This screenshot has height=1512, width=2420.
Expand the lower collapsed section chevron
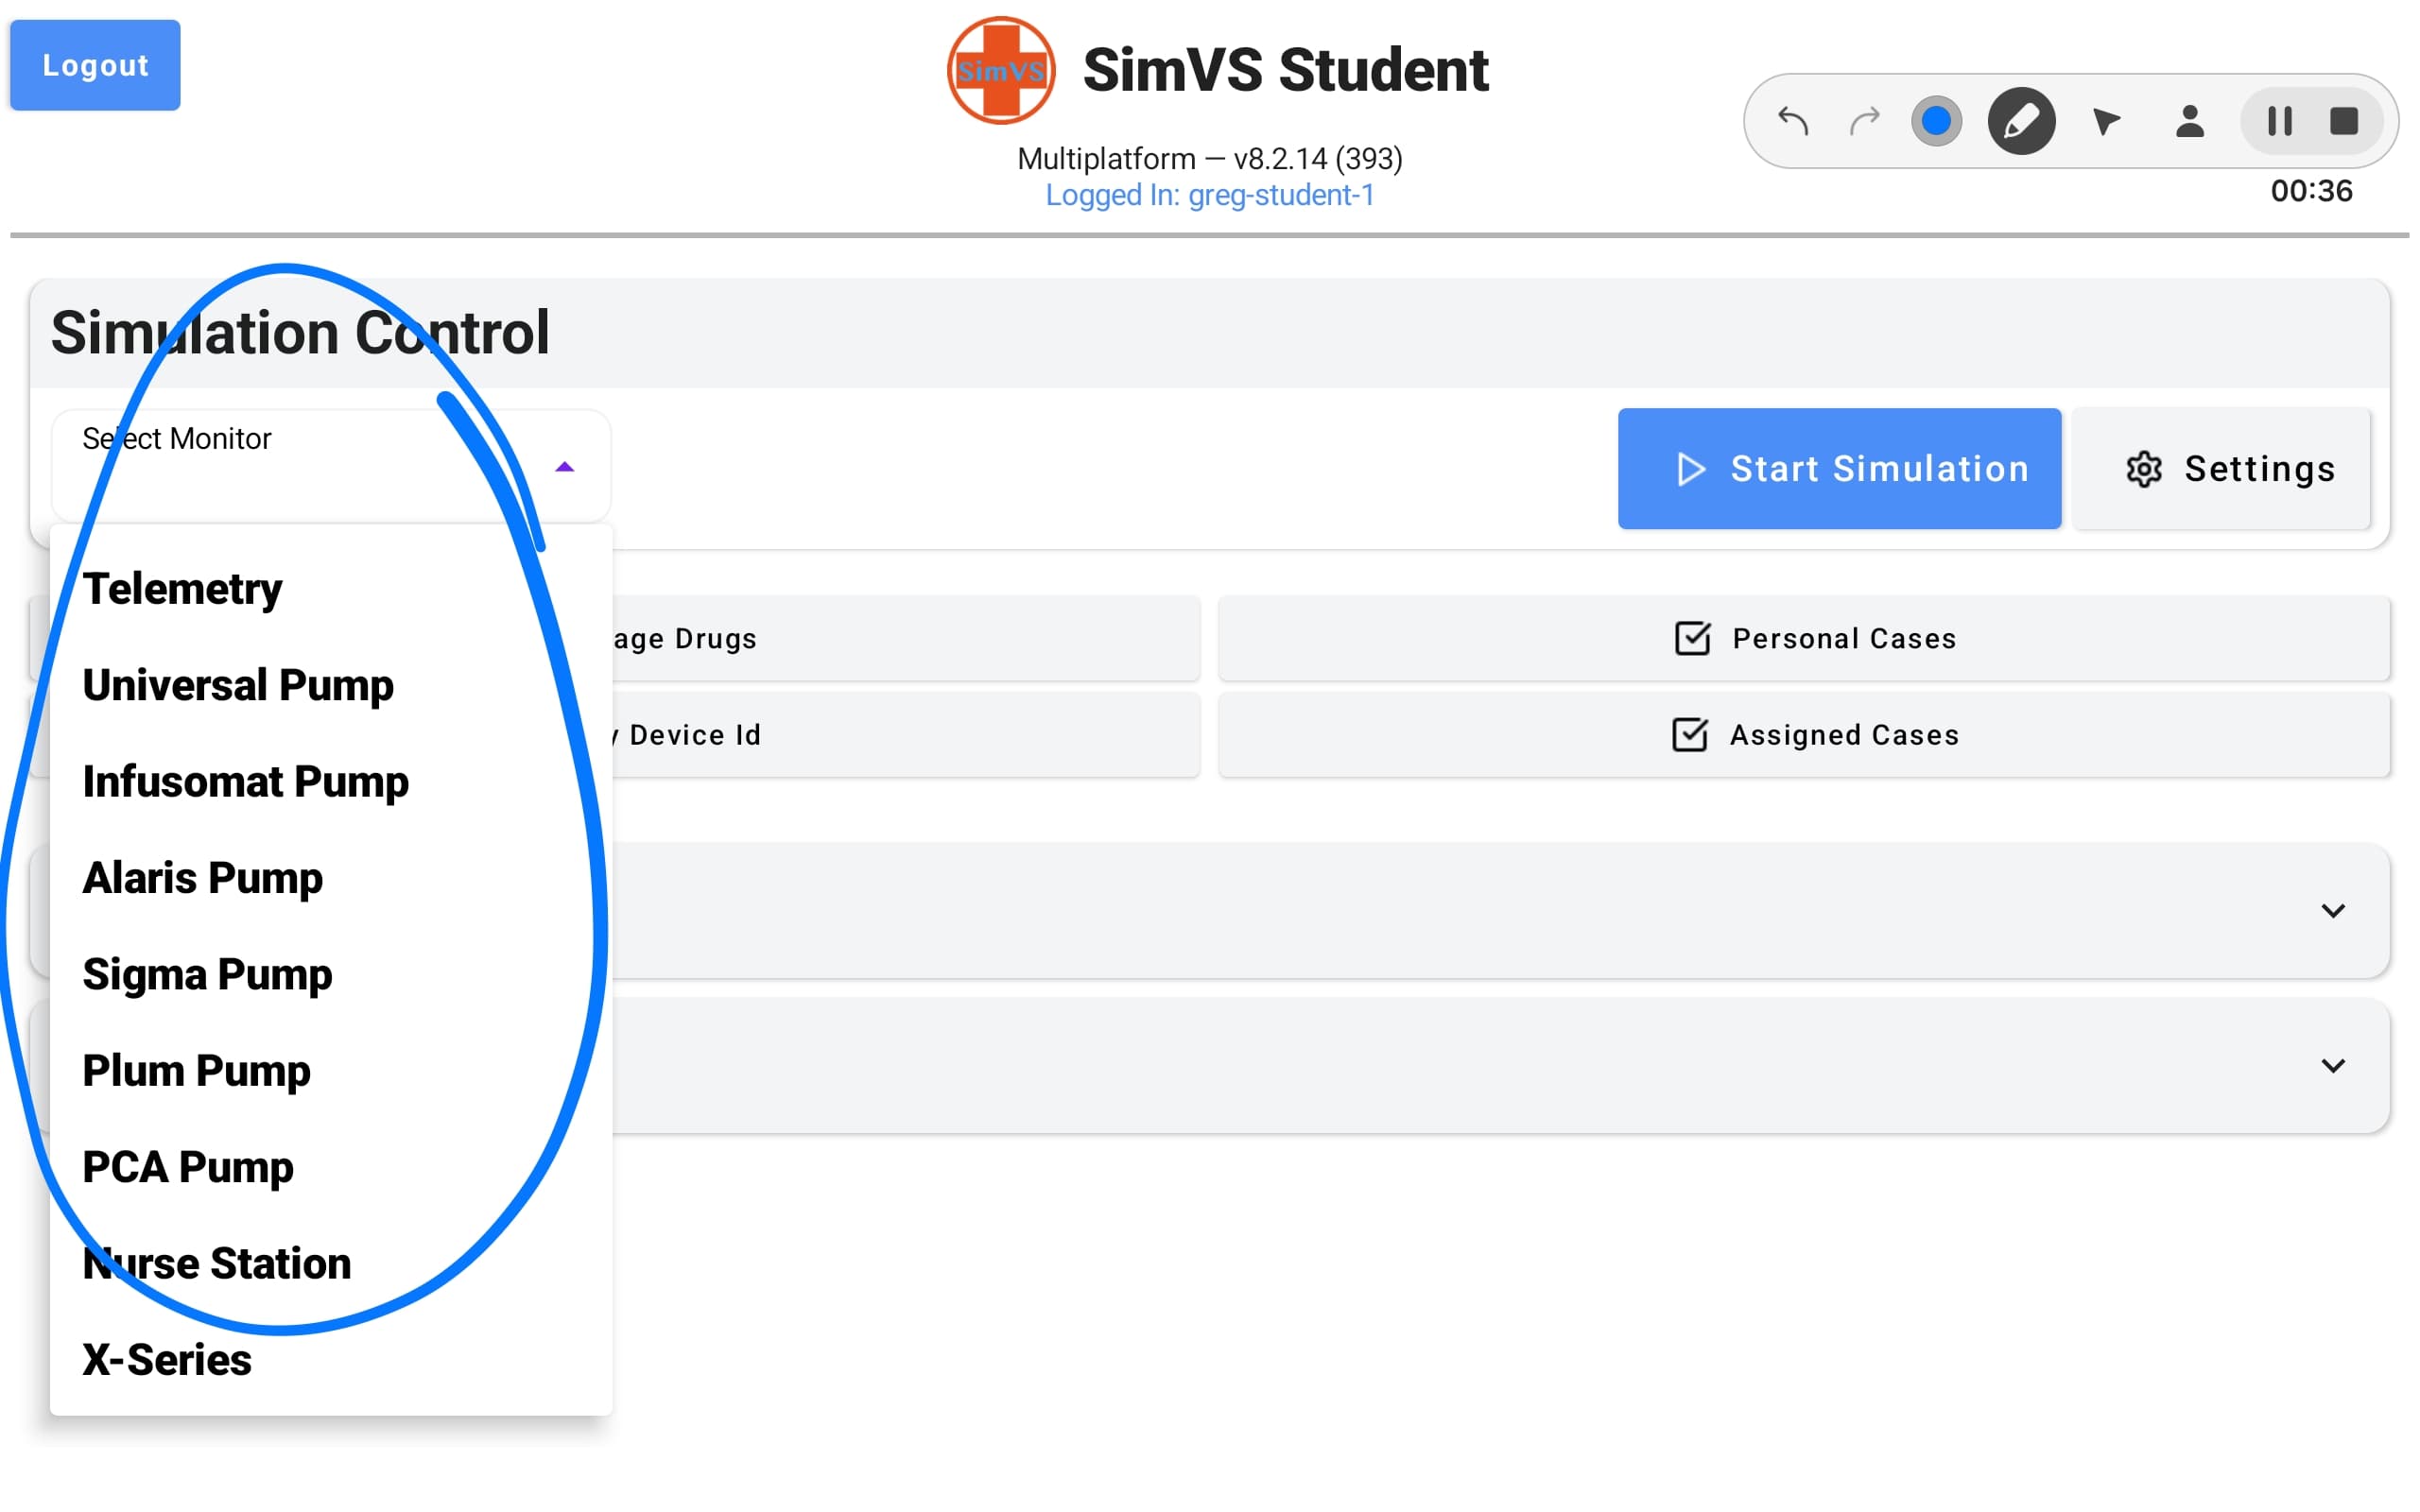click(2335, 1065)
